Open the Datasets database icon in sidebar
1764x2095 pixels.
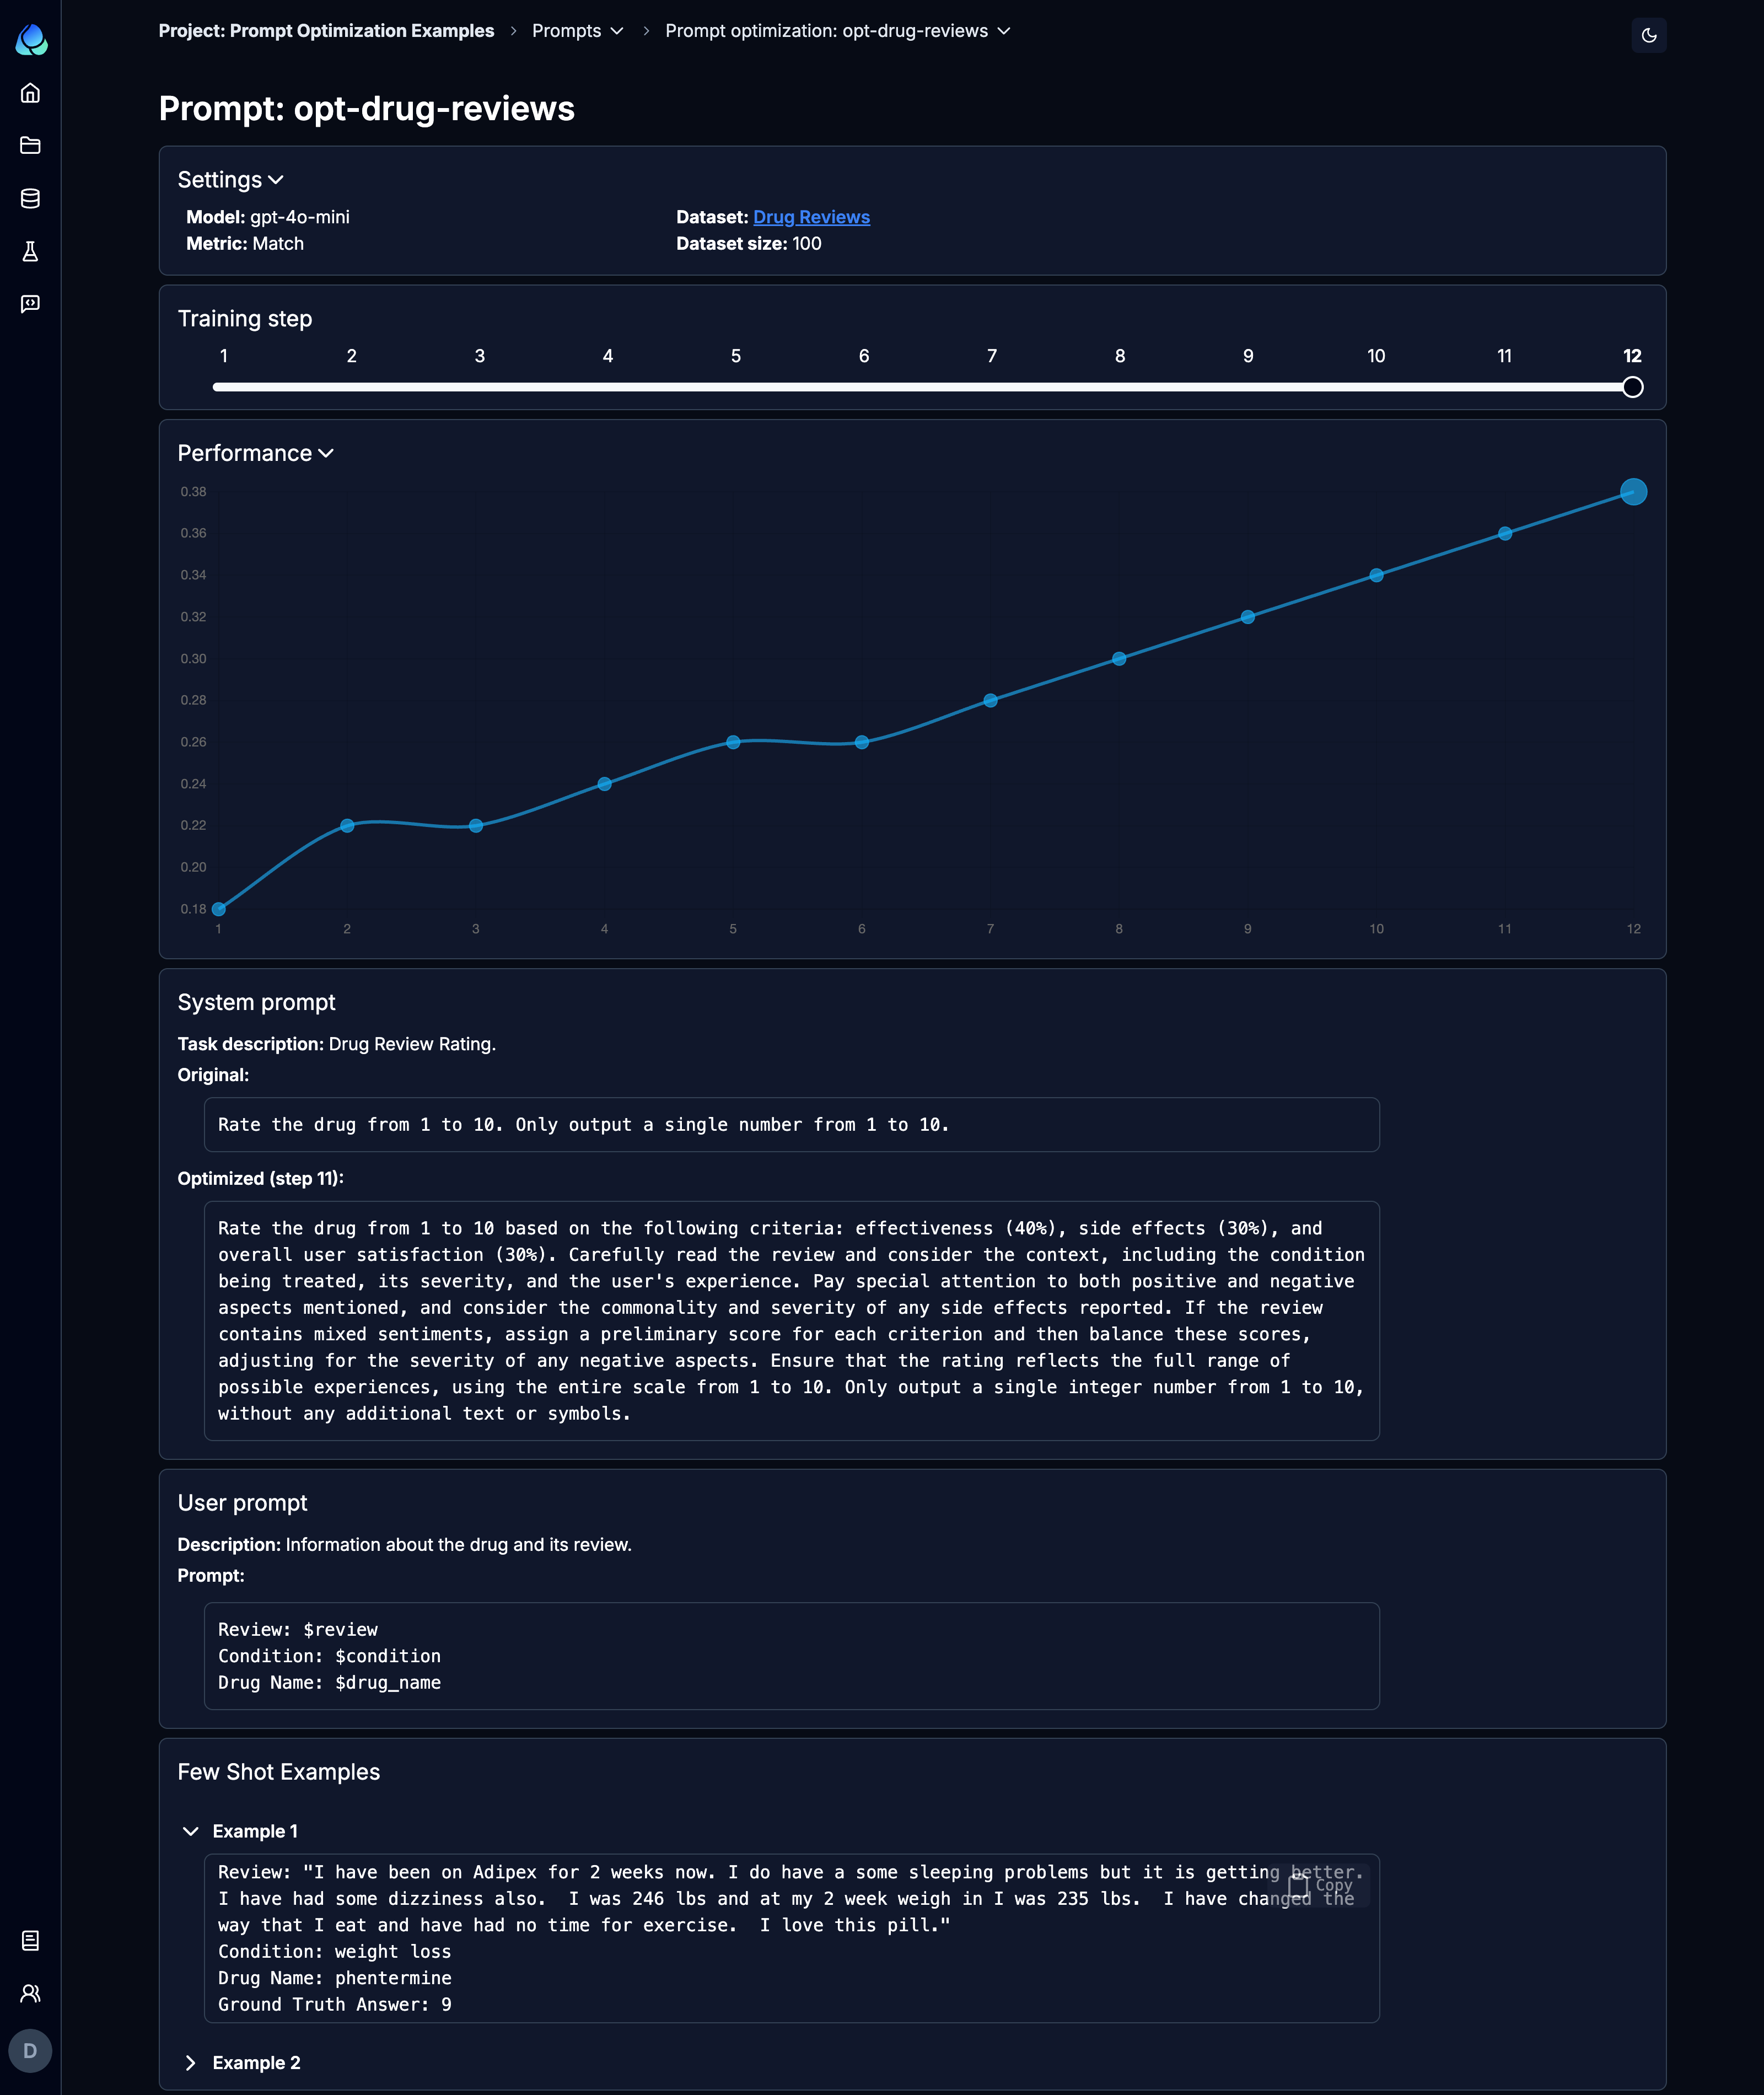coord(30,198)
